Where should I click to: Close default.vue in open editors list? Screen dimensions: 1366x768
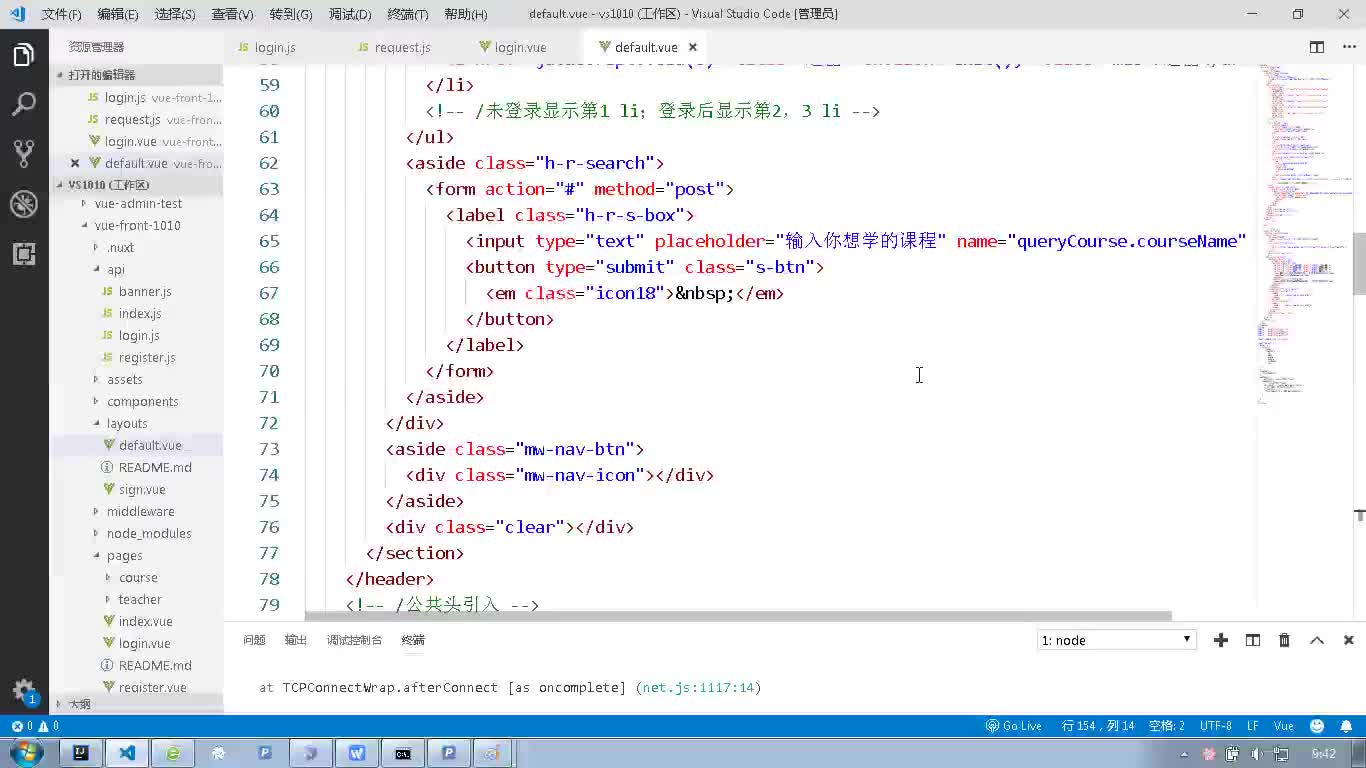click(x=75, y=163)
